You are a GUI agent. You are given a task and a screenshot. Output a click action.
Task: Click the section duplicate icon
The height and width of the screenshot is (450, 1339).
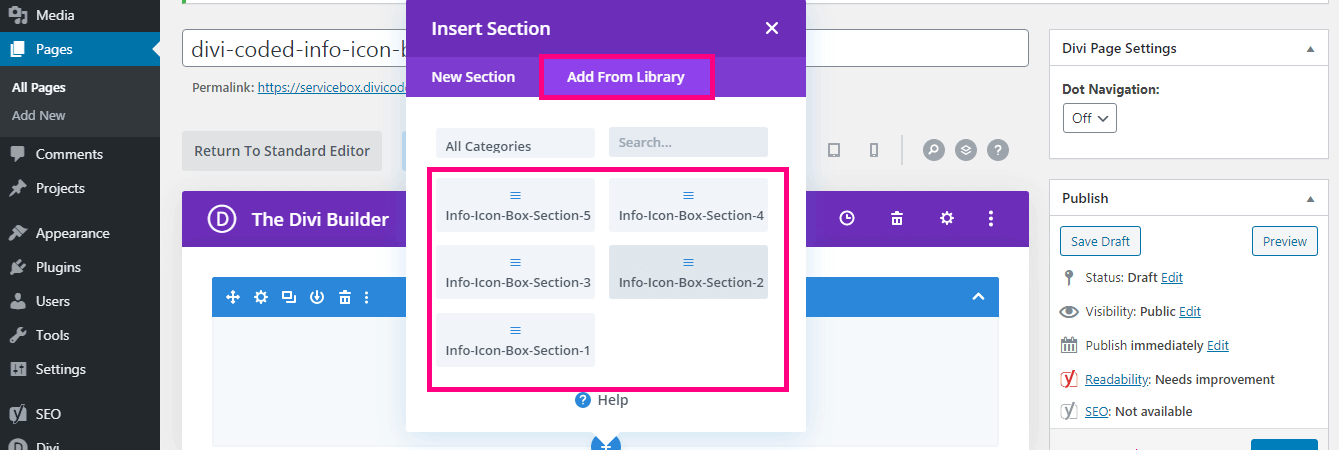(x=289, y=297)
